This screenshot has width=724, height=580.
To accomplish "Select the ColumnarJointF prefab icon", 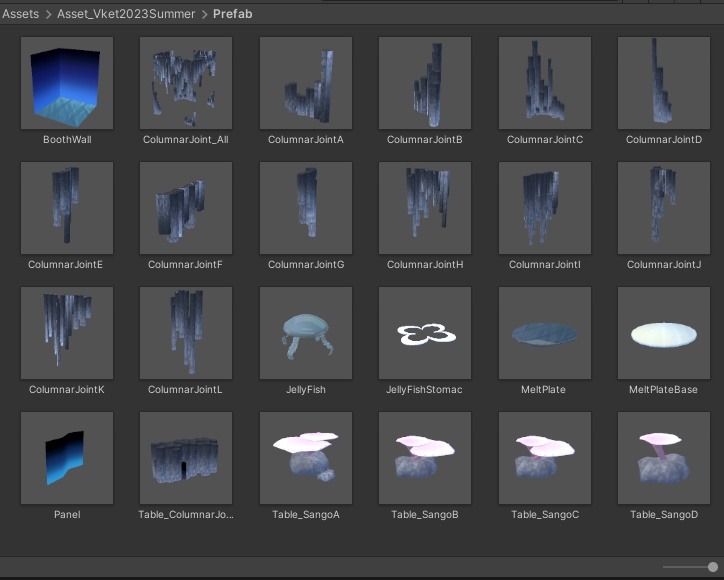I will click(x=186, y=208).
